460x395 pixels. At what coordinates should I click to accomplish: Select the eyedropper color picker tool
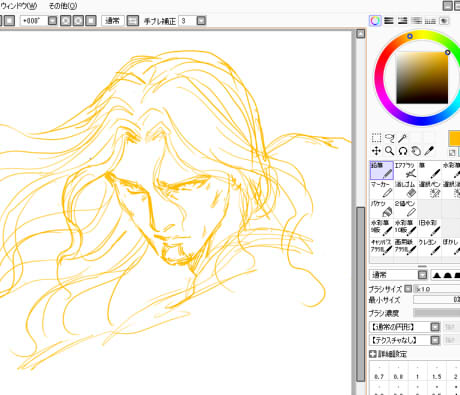coord(429,151)
